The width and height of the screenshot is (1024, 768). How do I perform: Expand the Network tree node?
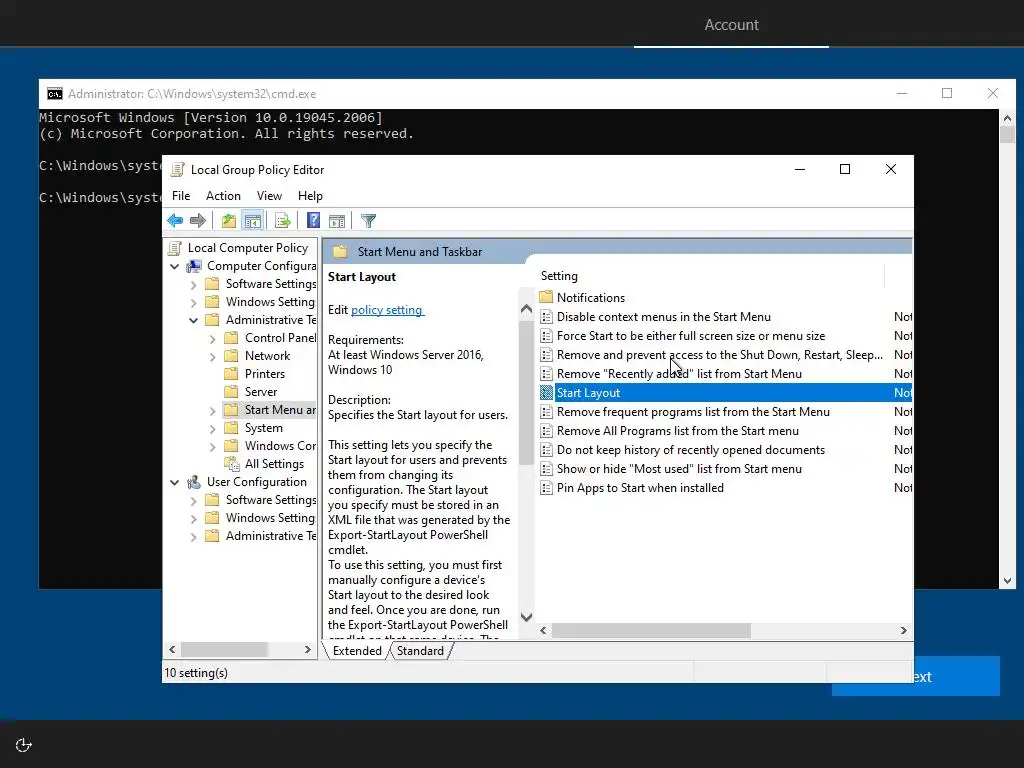[212, 357]
